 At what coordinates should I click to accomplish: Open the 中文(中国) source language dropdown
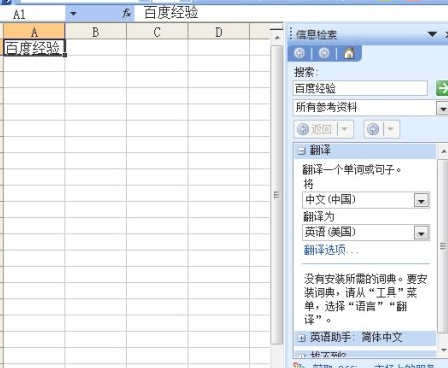coord(421,201)
